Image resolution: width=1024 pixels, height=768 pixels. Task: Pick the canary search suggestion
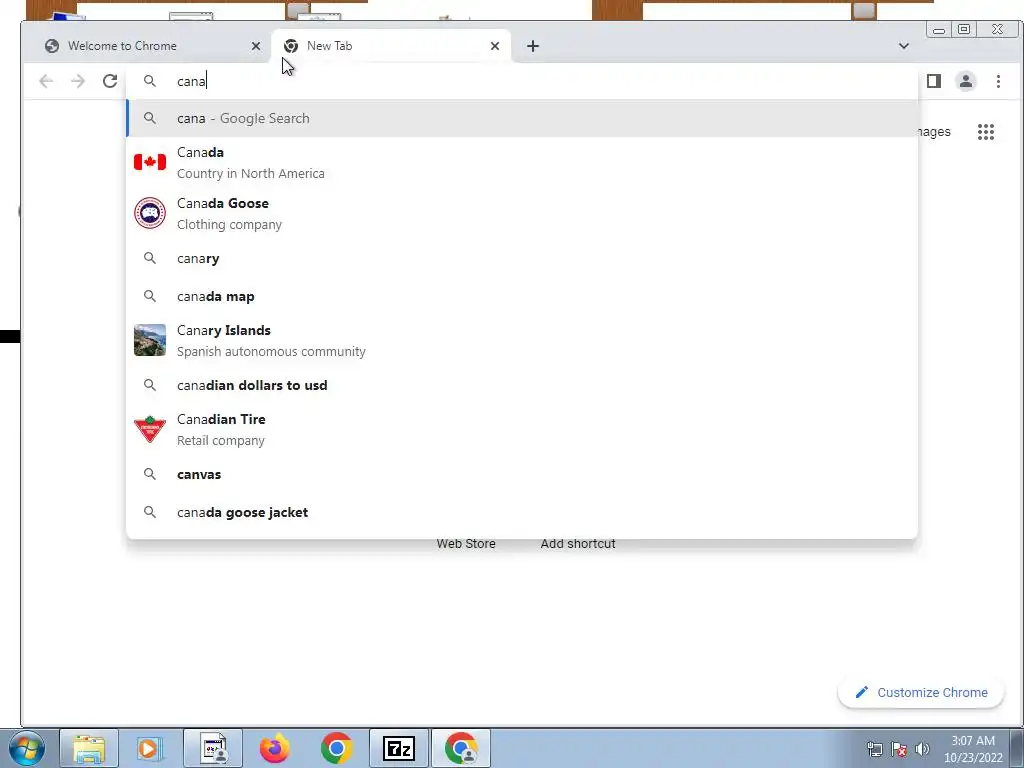click(522, 259)
